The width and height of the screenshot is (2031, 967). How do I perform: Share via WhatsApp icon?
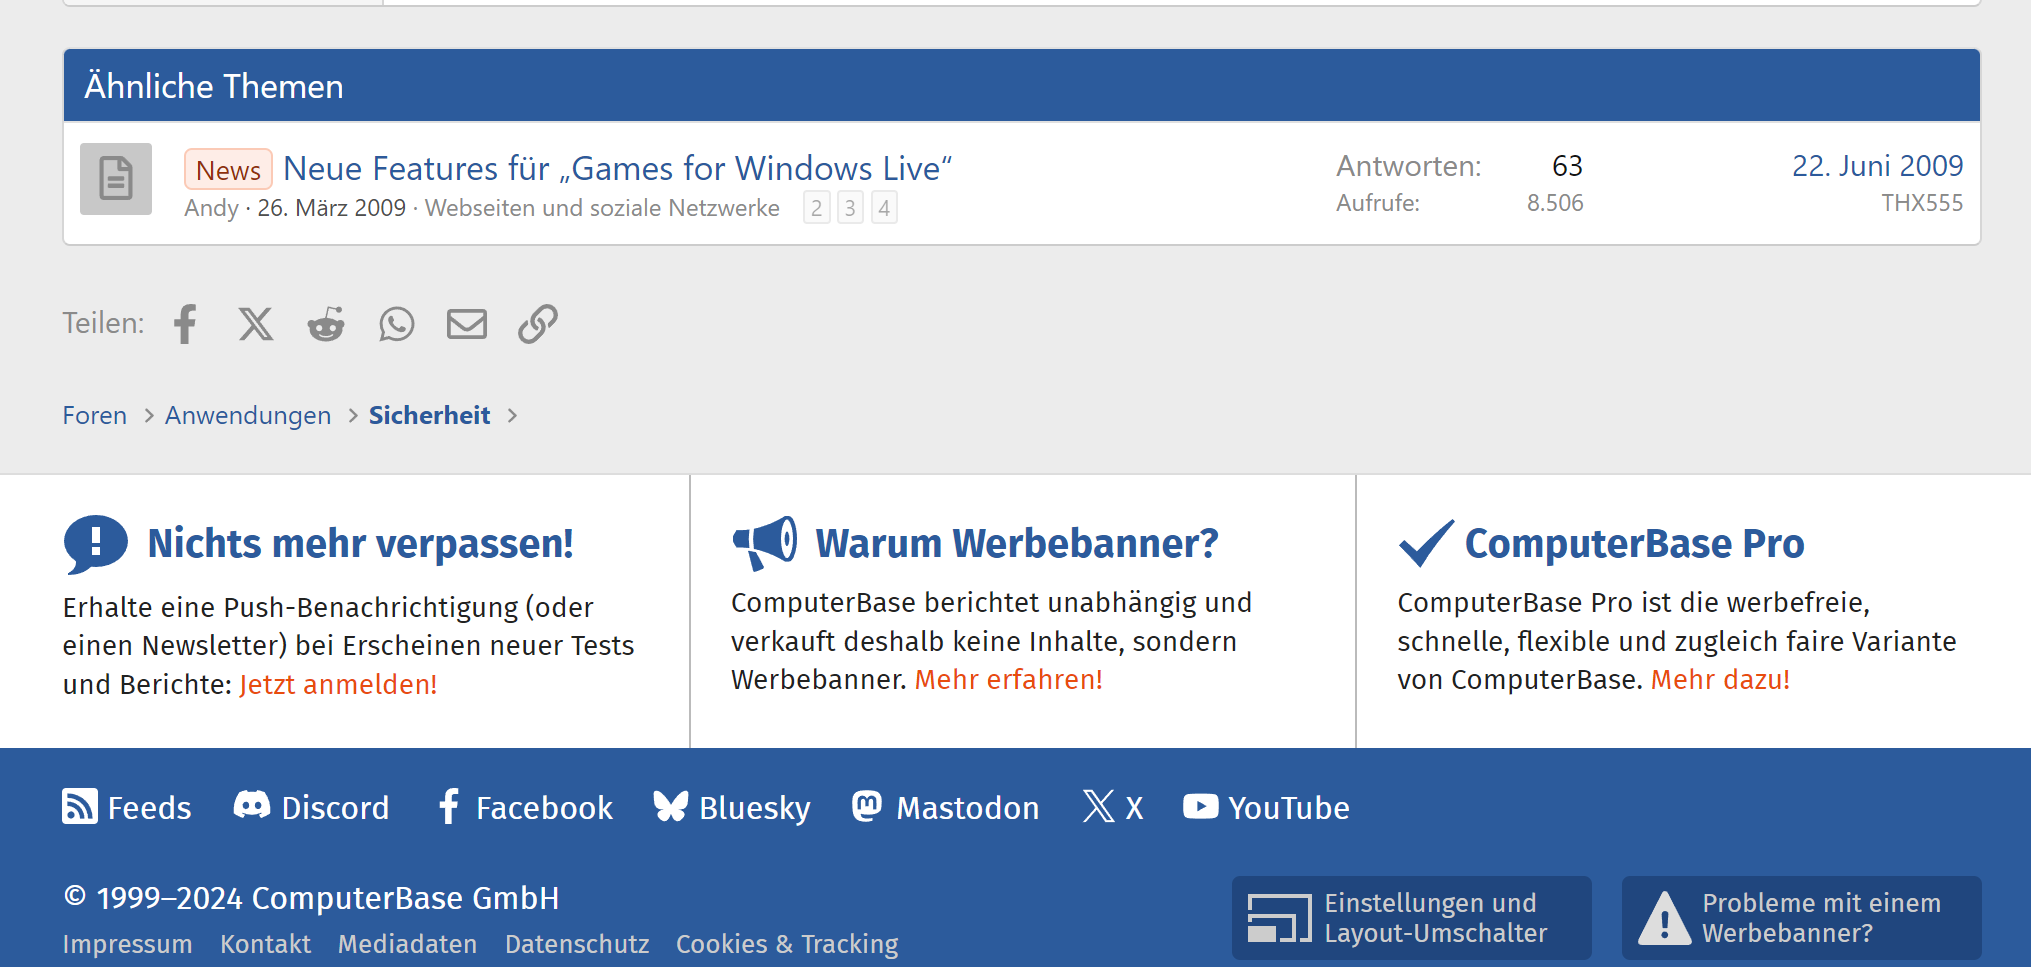click(x=397, y=324)
